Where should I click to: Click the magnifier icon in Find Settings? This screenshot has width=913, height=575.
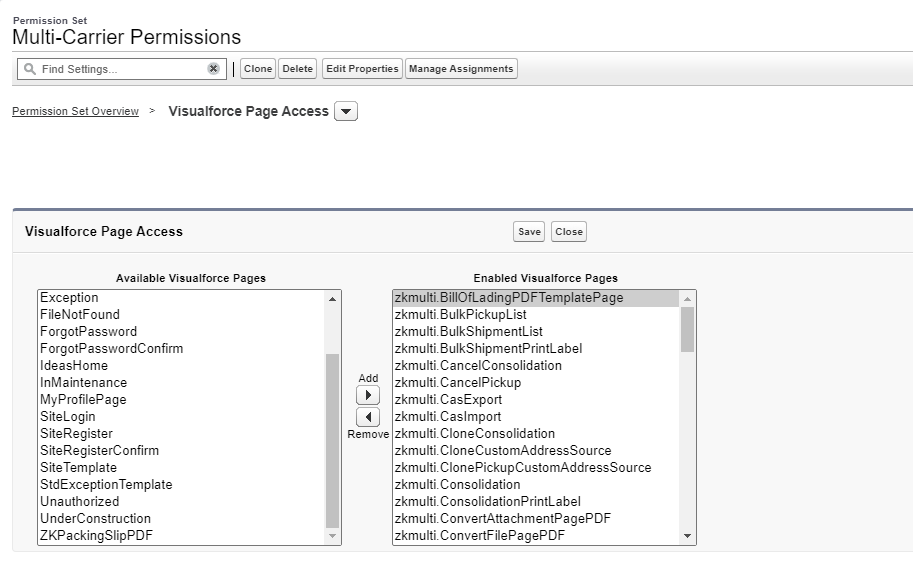[30, 69]
